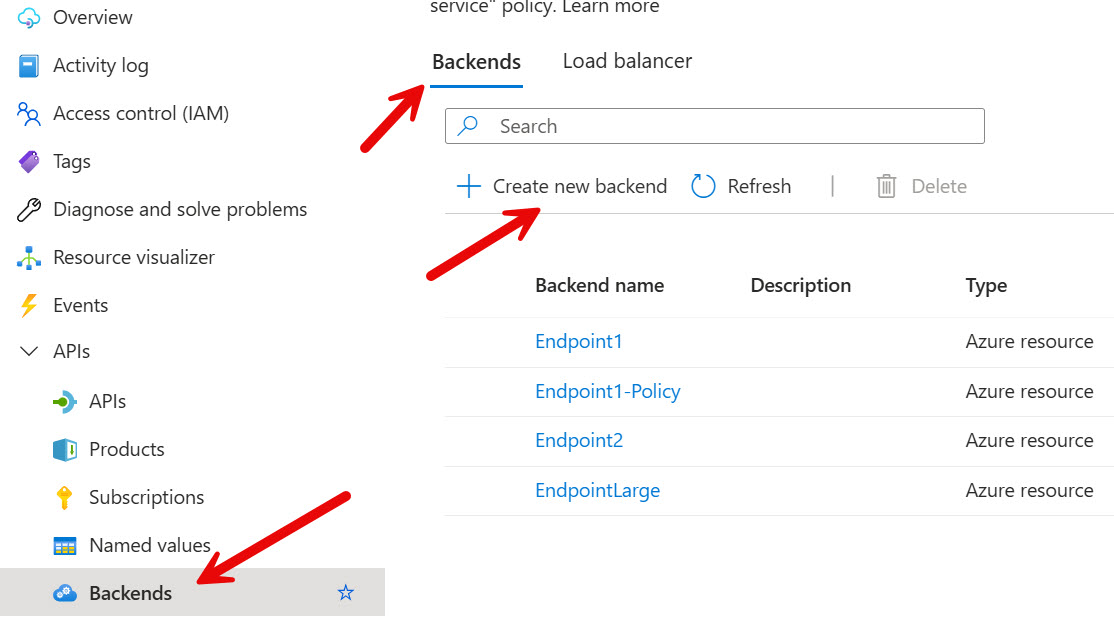Favorite Backends with the star icon

346,593
